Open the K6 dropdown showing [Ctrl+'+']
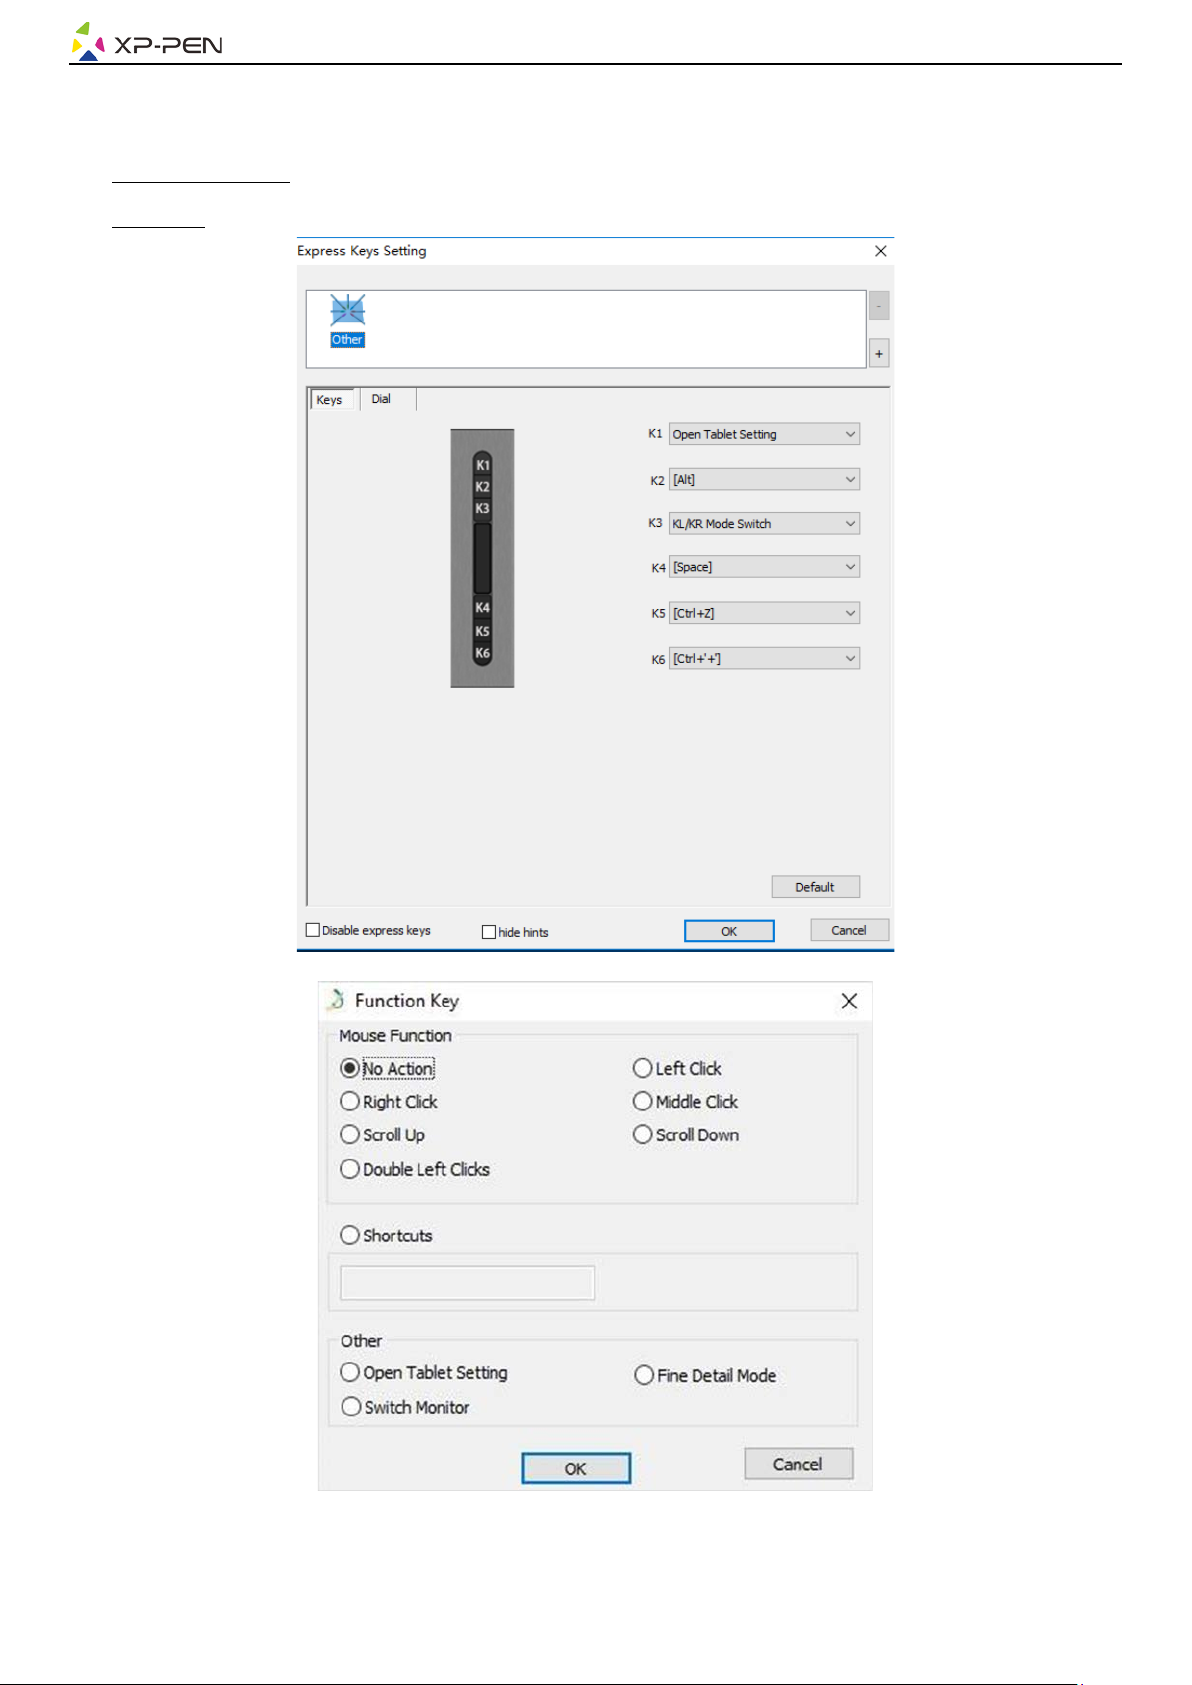The width and height of the screenshot is (1192, 1685). (x=764, y=659)
